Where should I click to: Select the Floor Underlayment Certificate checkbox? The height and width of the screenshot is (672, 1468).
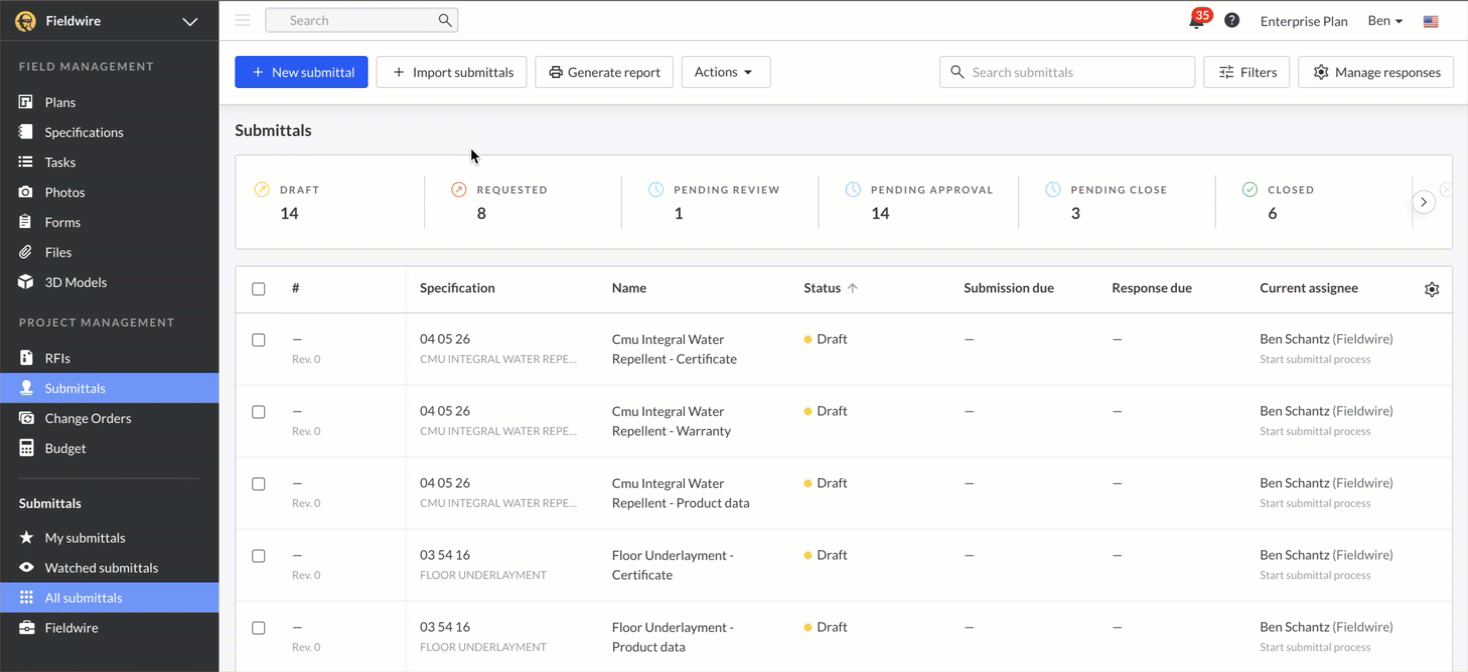tap(258, 556)
